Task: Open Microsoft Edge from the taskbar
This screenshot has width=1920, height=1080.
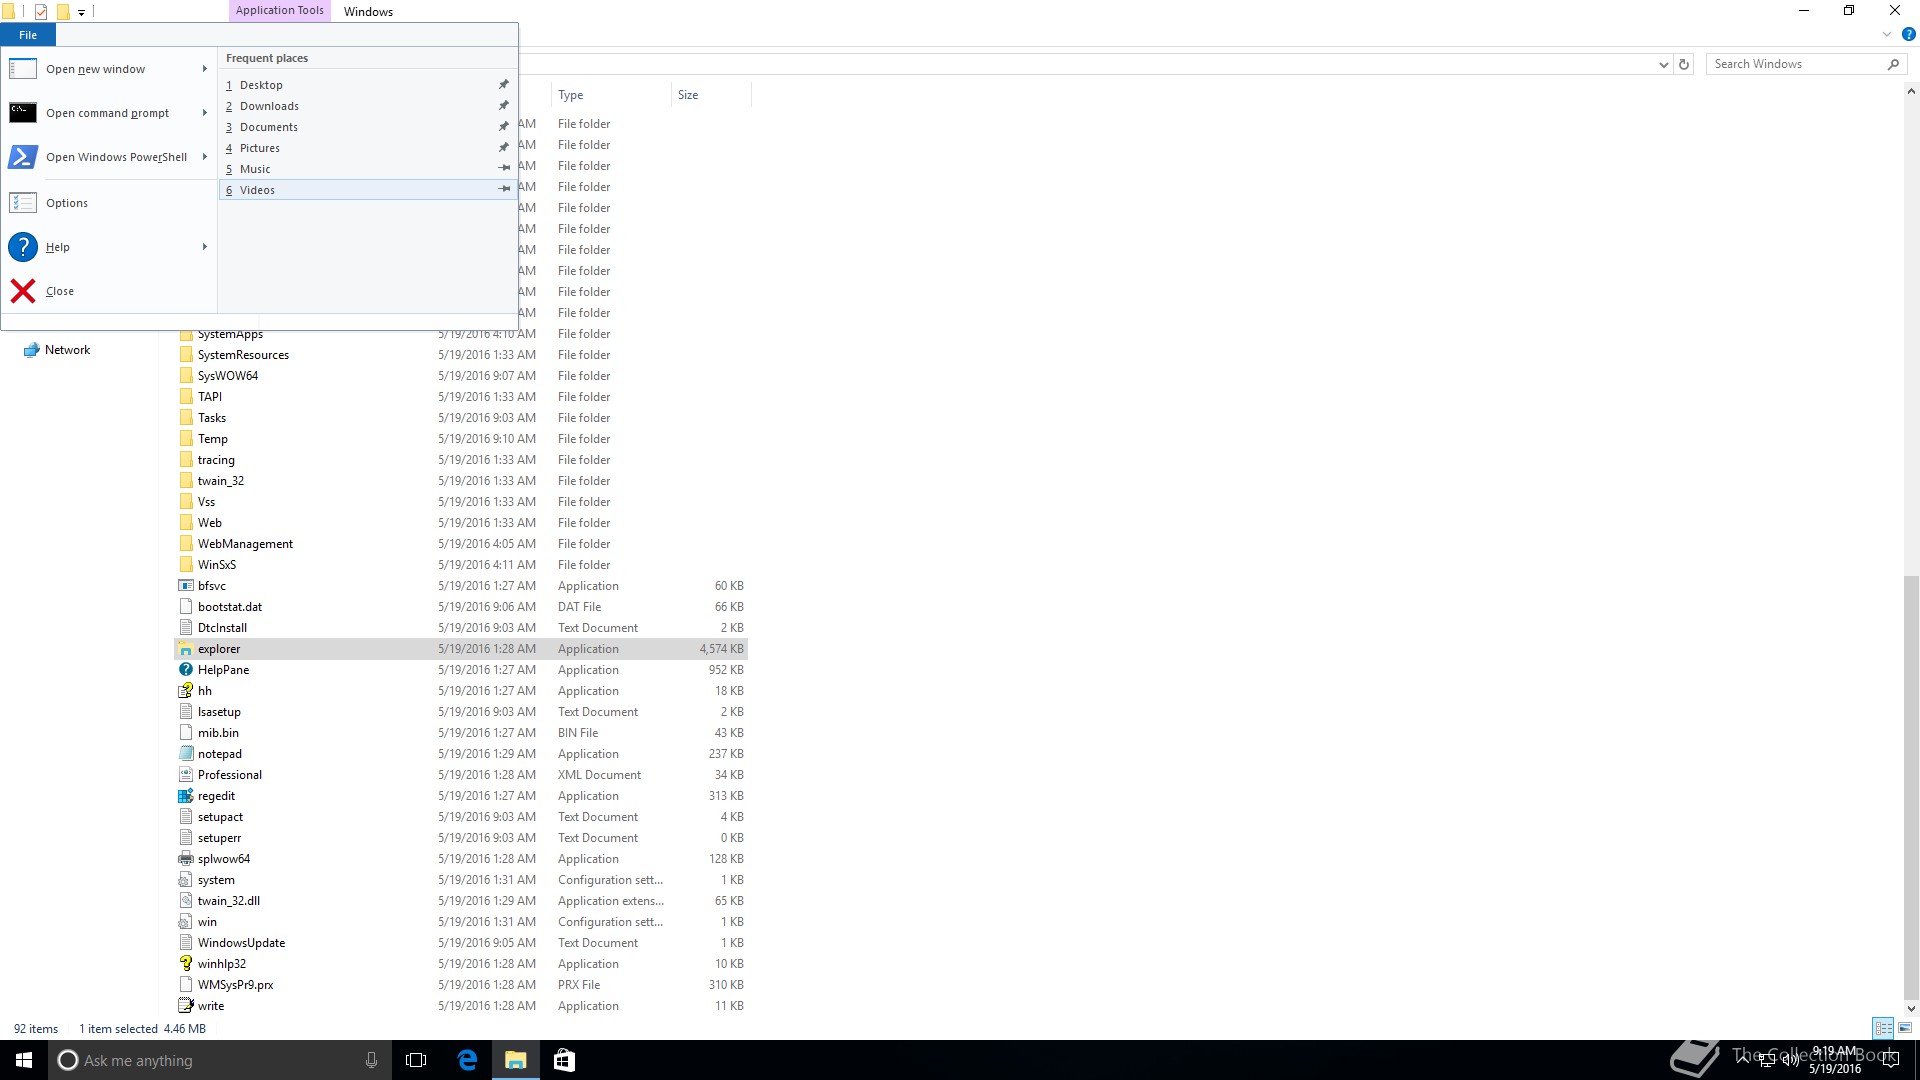Action: point(467,1060)
